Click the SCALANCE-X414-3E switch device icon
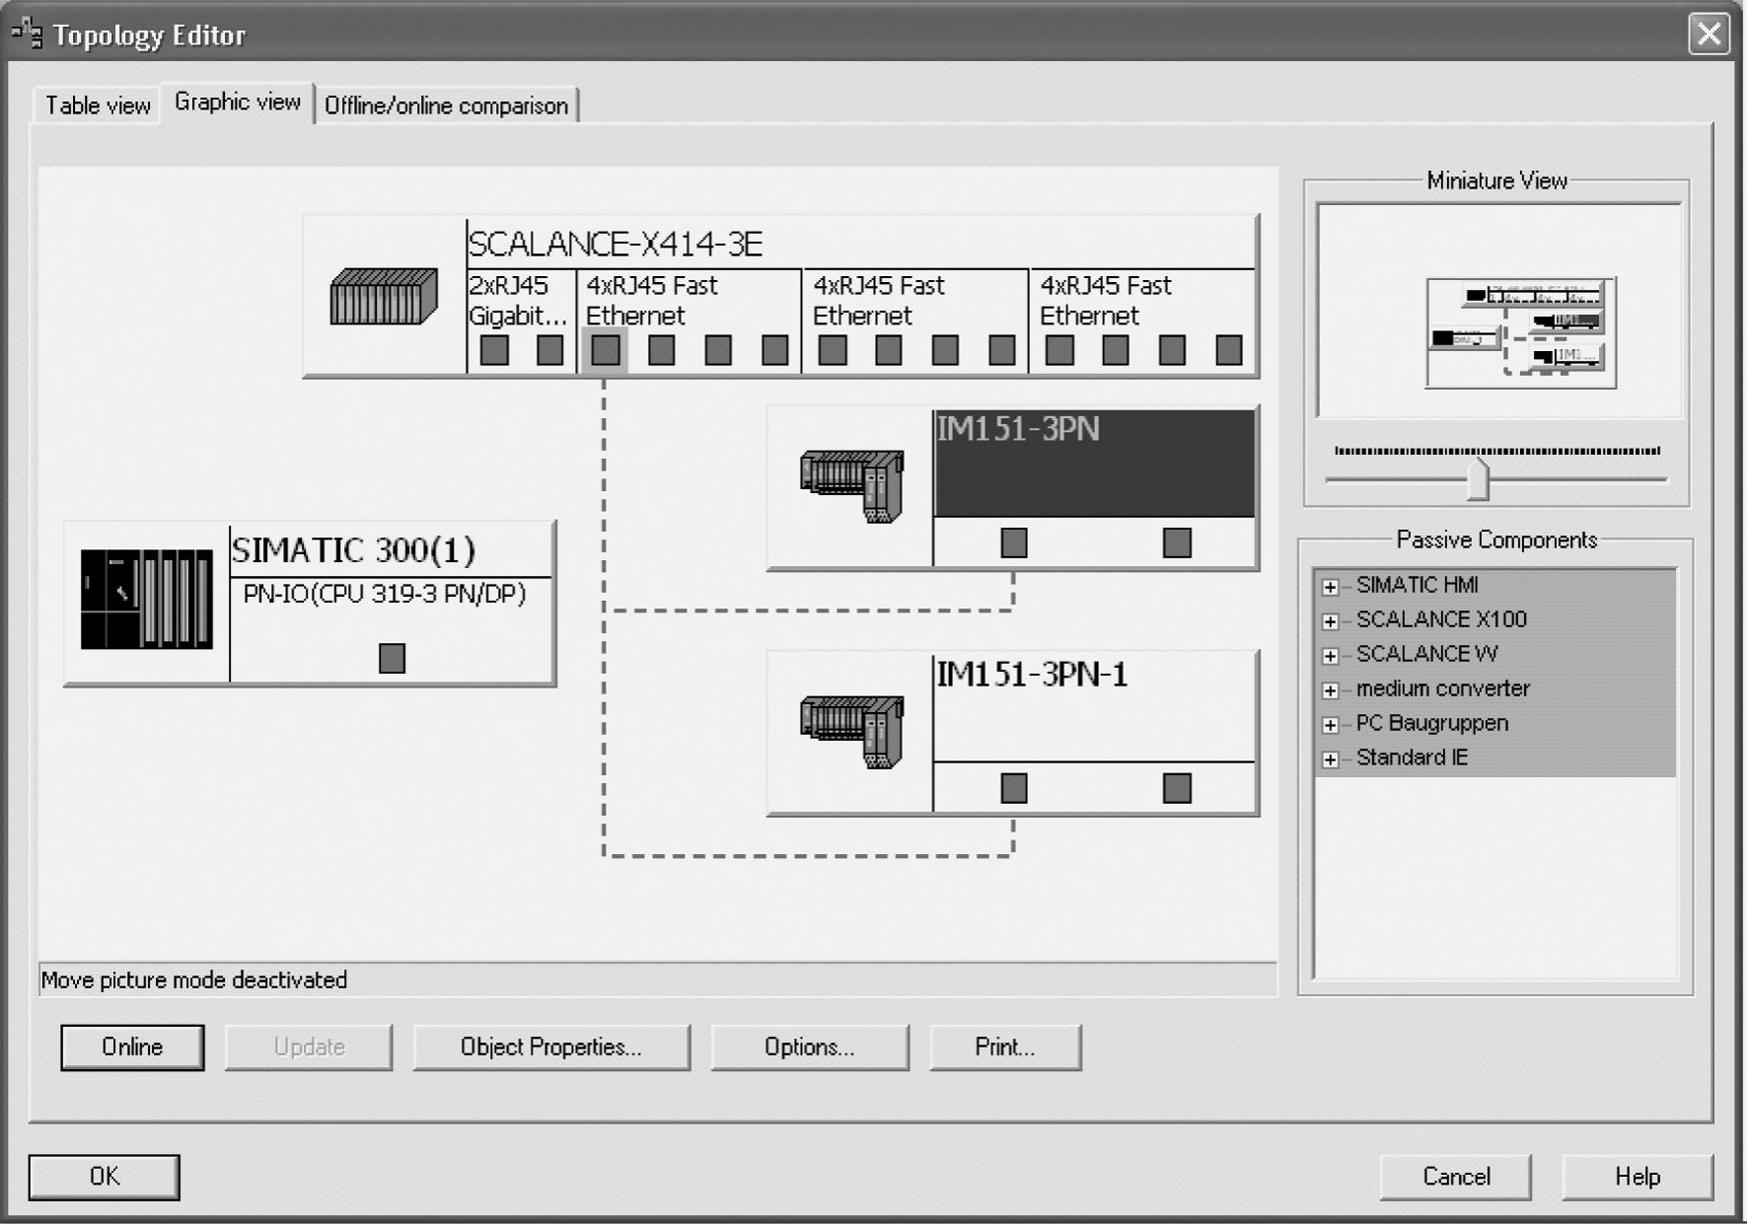Image resolution: width=1747 pixels, height=1224 pixels. pos(384,296)
